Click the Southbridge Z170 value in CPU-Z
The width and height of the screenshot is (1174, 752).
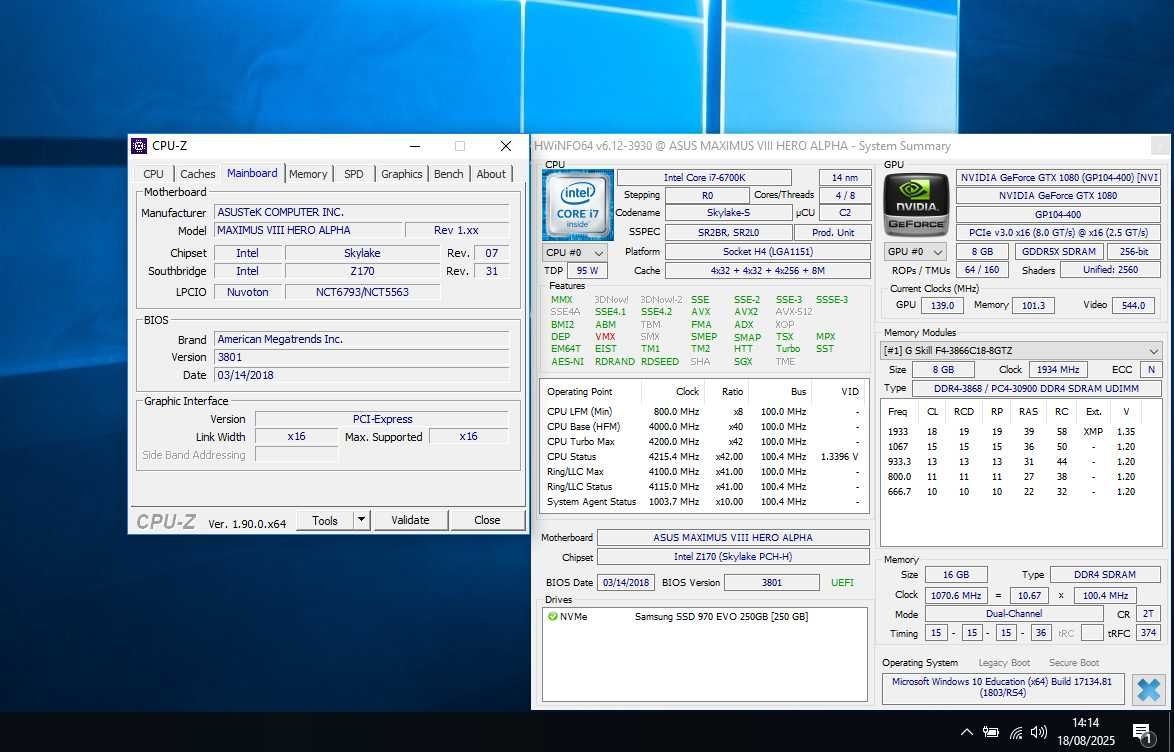tap(362, 271)
